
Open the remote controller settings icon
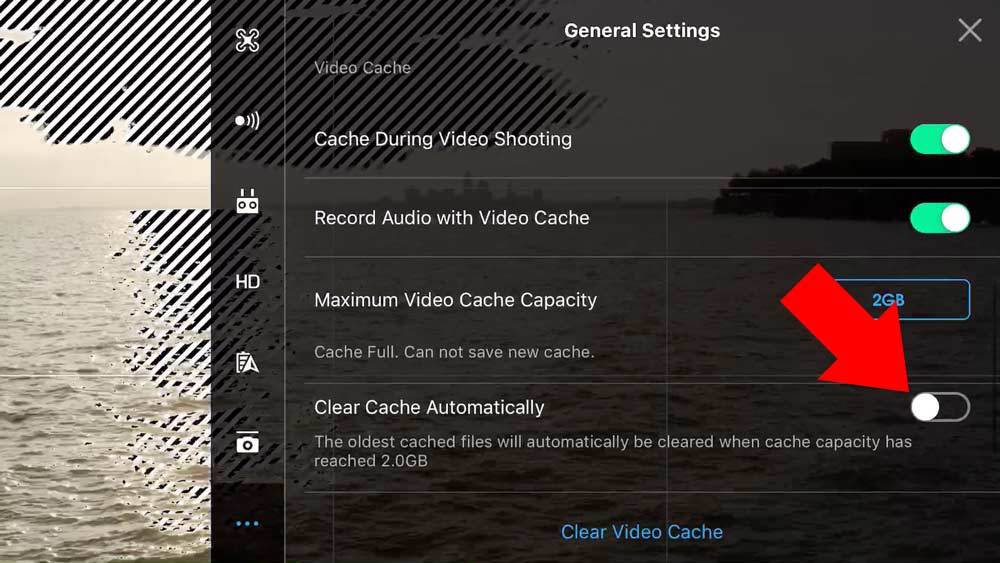coord(247,201)
